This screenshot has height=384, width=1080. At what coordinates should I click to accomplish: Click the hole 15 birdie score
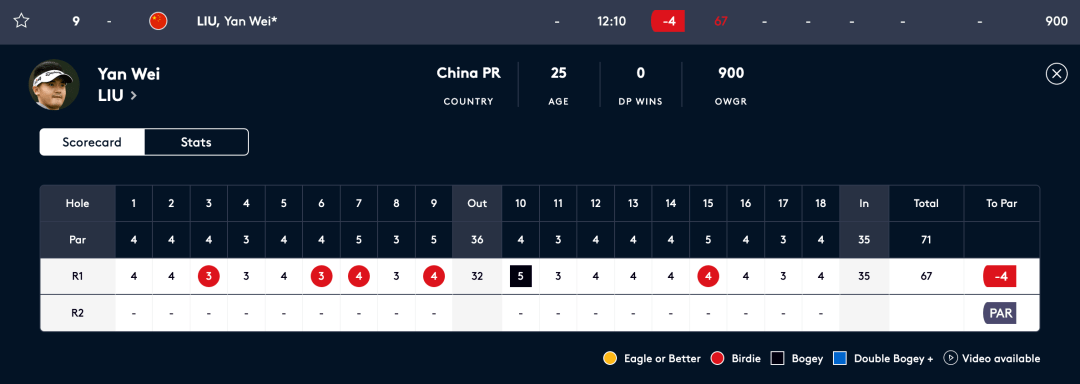(708, 277)
